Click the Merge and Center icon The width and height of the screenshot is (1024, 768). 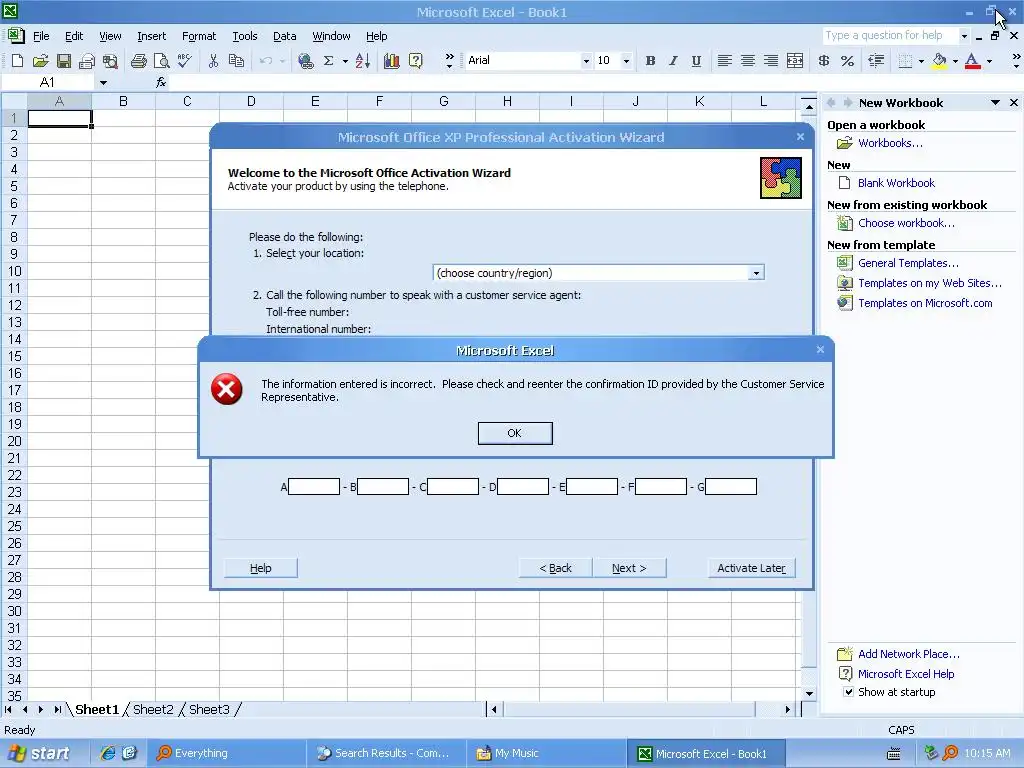795,61
